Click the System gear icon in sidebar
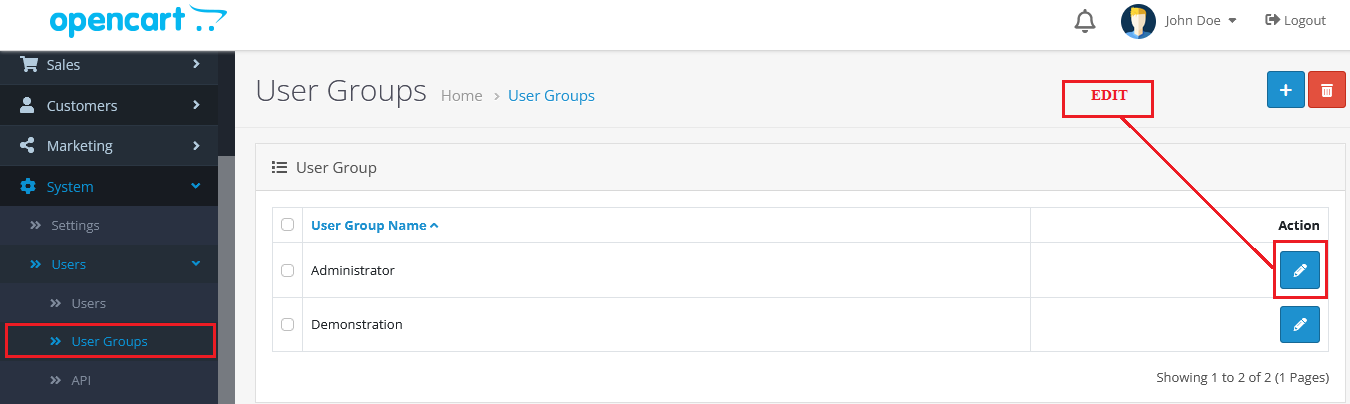 28,187
